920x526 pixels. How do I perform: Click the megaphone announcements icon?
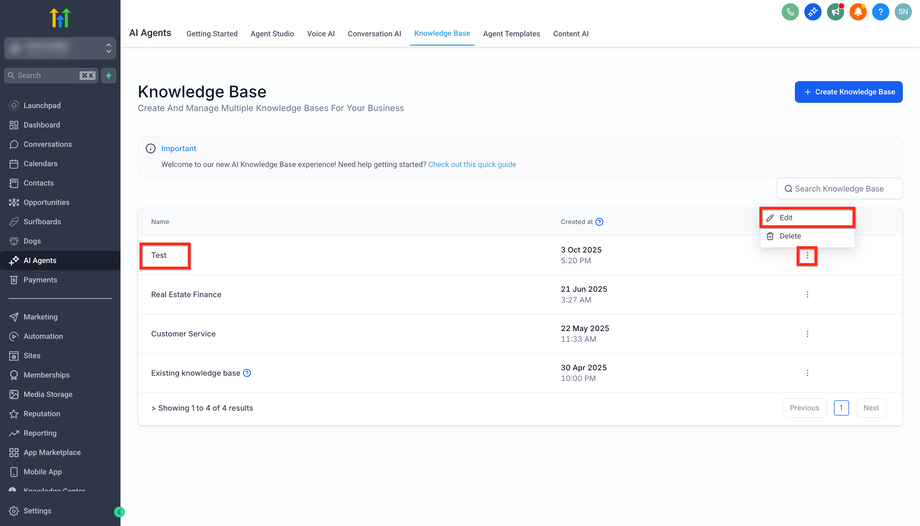click(x=835, y=12)
